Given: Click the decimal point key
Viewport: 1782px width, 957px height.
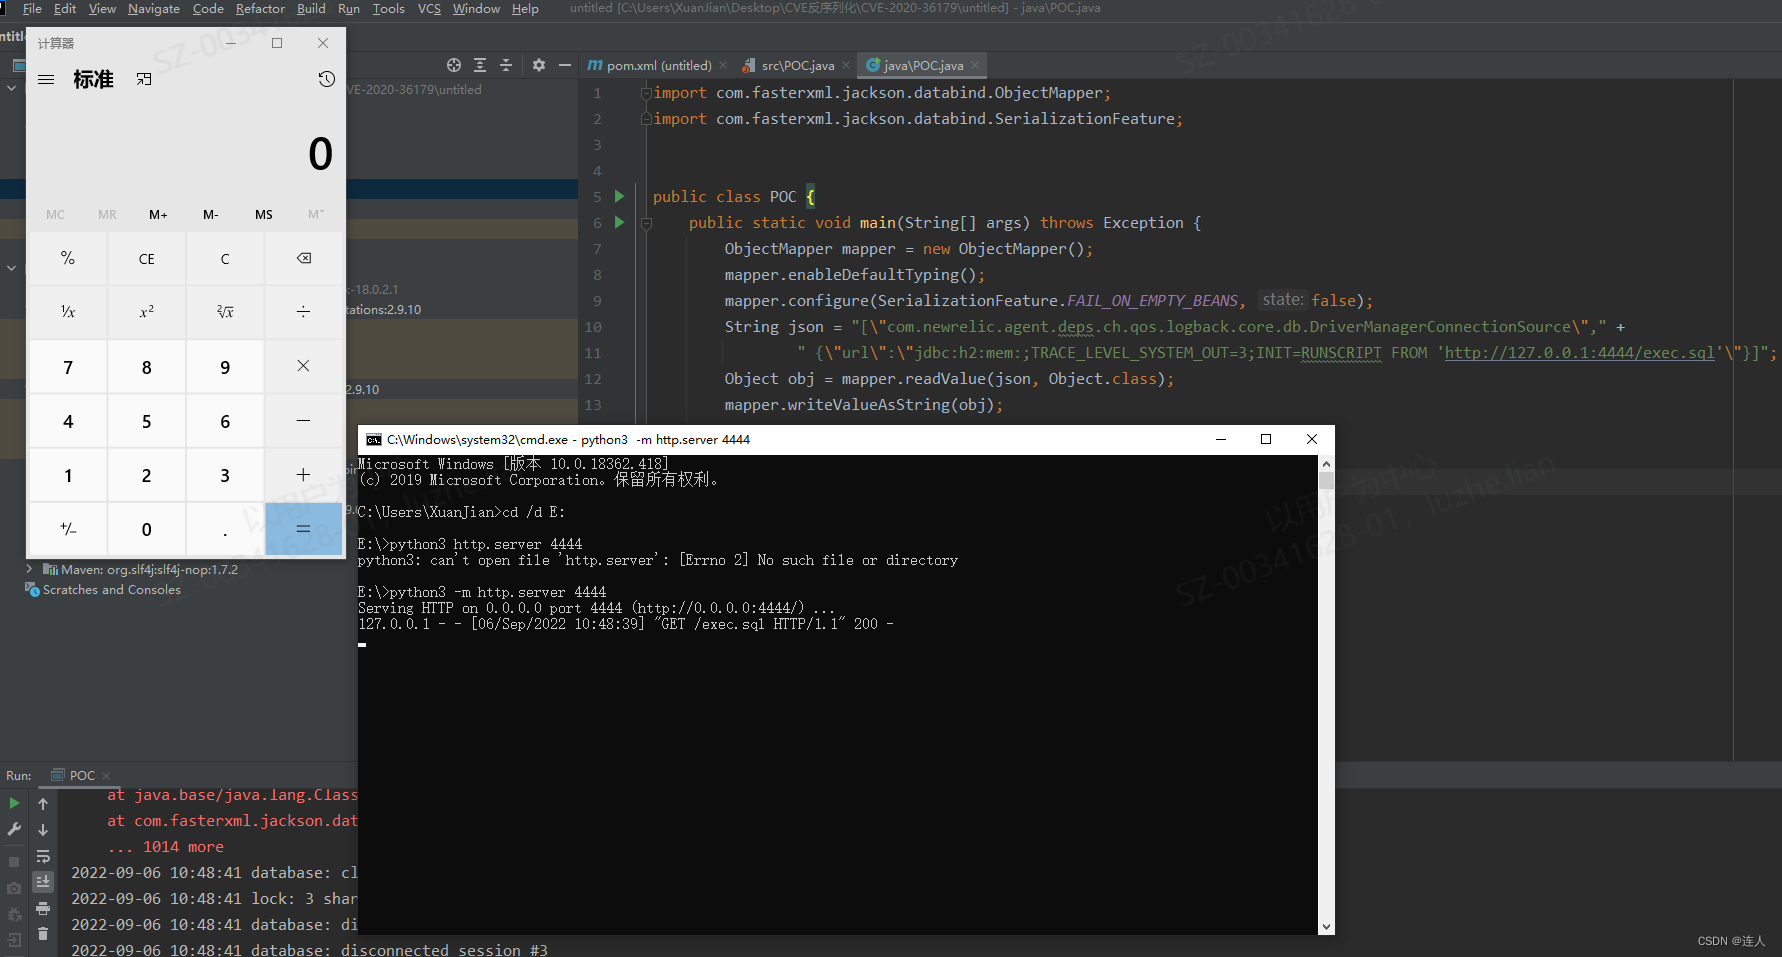Looking at the screenshot, I should 225,529.
